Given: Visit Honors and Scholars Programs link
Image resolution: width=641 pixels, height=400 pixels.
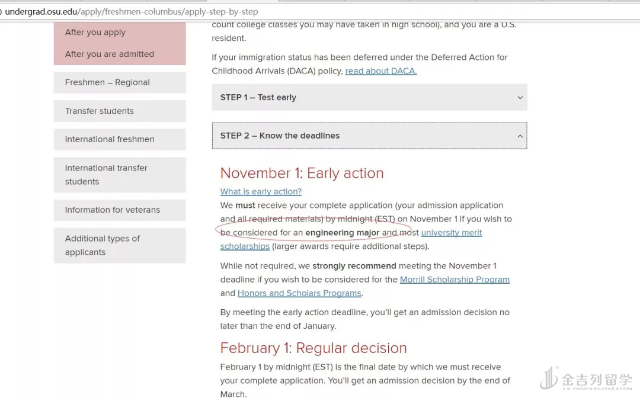Looking at the screenshot, I should coord(298,293).
